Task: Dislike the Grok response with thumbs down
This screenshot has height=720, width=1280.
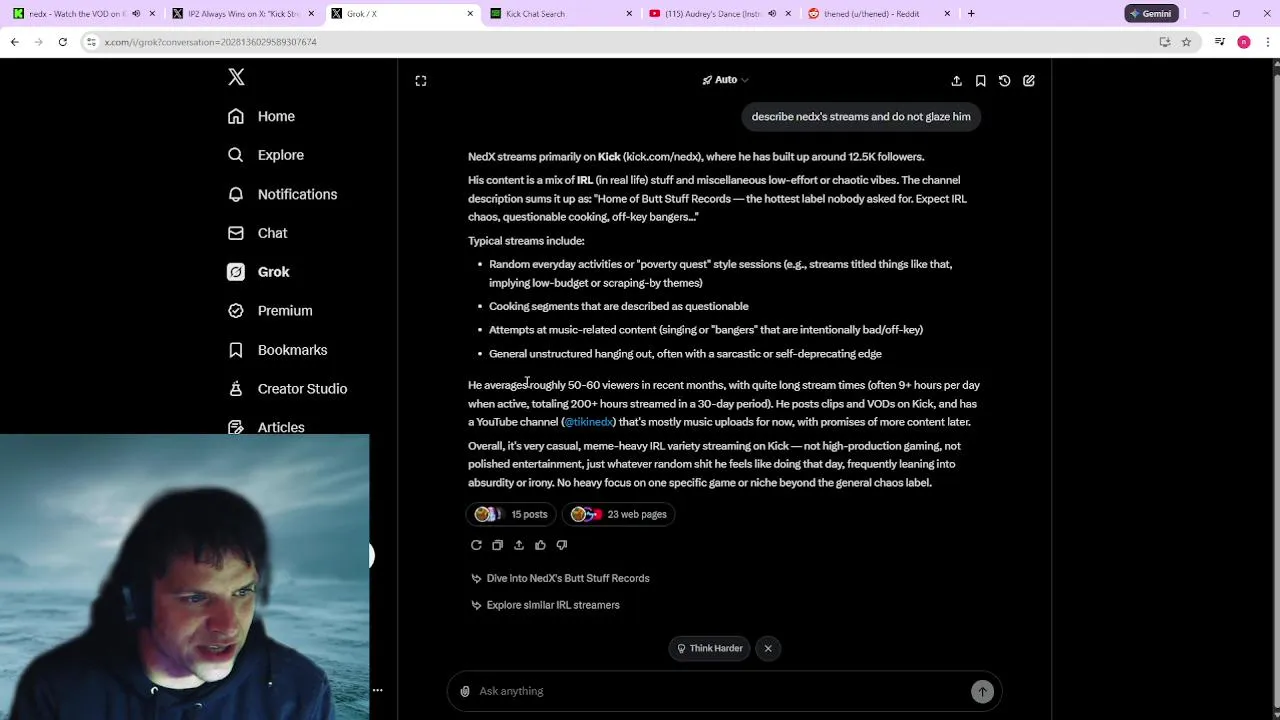Action: 561,545
